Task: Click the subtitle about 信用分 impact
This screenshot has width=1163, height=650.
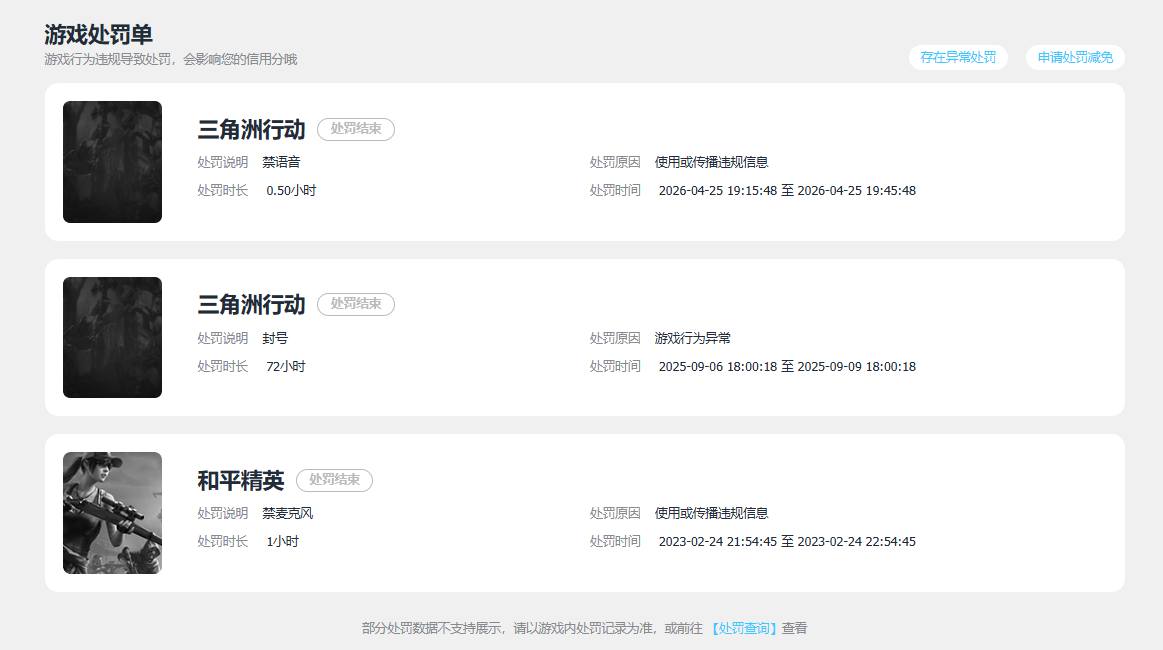Action: pyautogui.click(x=171, y=59)
